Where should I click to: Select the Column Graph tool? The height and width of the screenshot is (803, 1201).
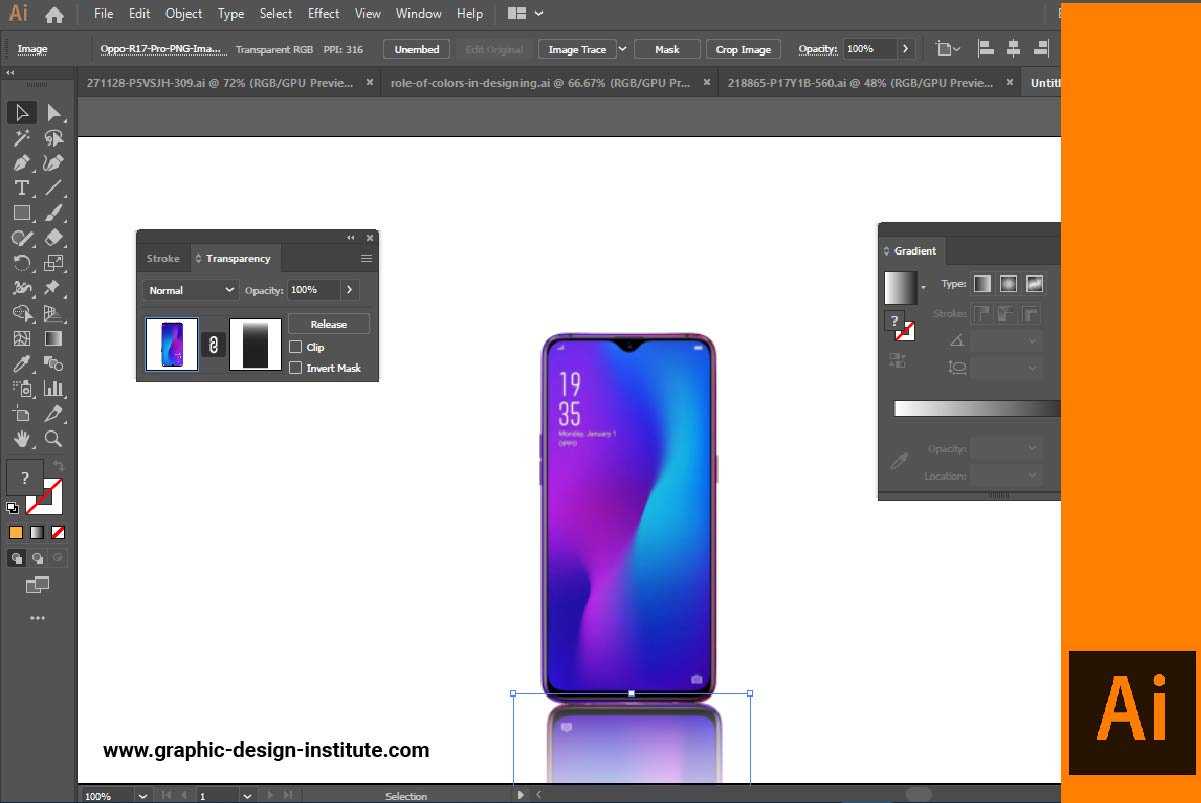[54, 389]
